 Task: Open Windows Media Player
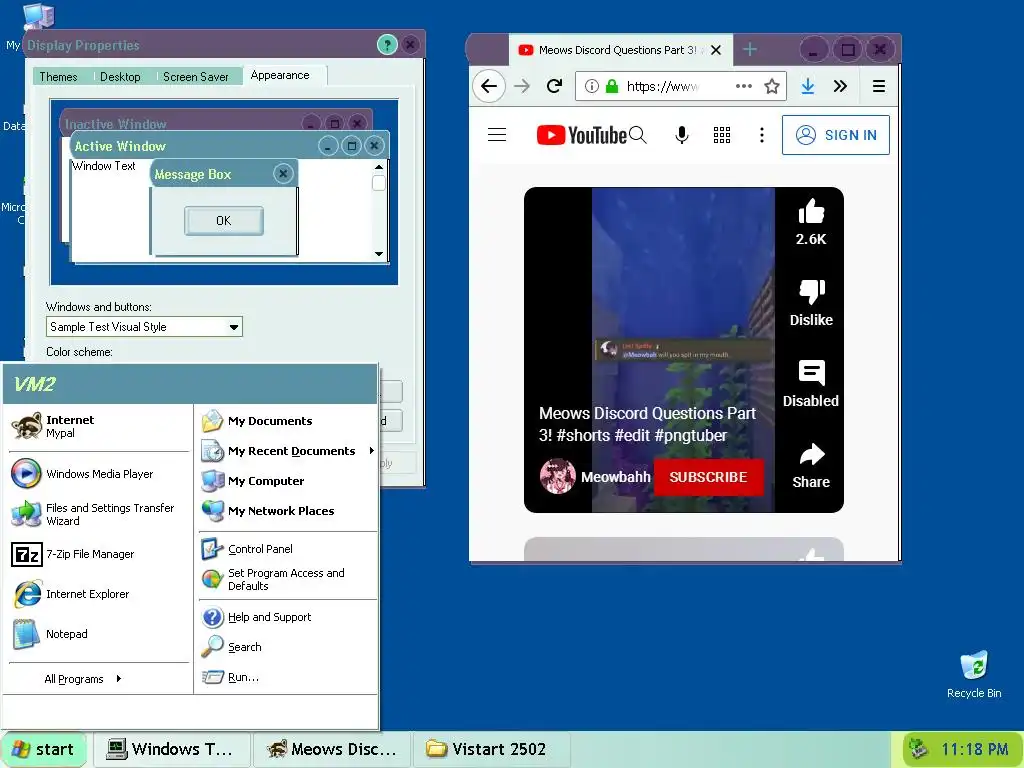[x=98, y=474]
